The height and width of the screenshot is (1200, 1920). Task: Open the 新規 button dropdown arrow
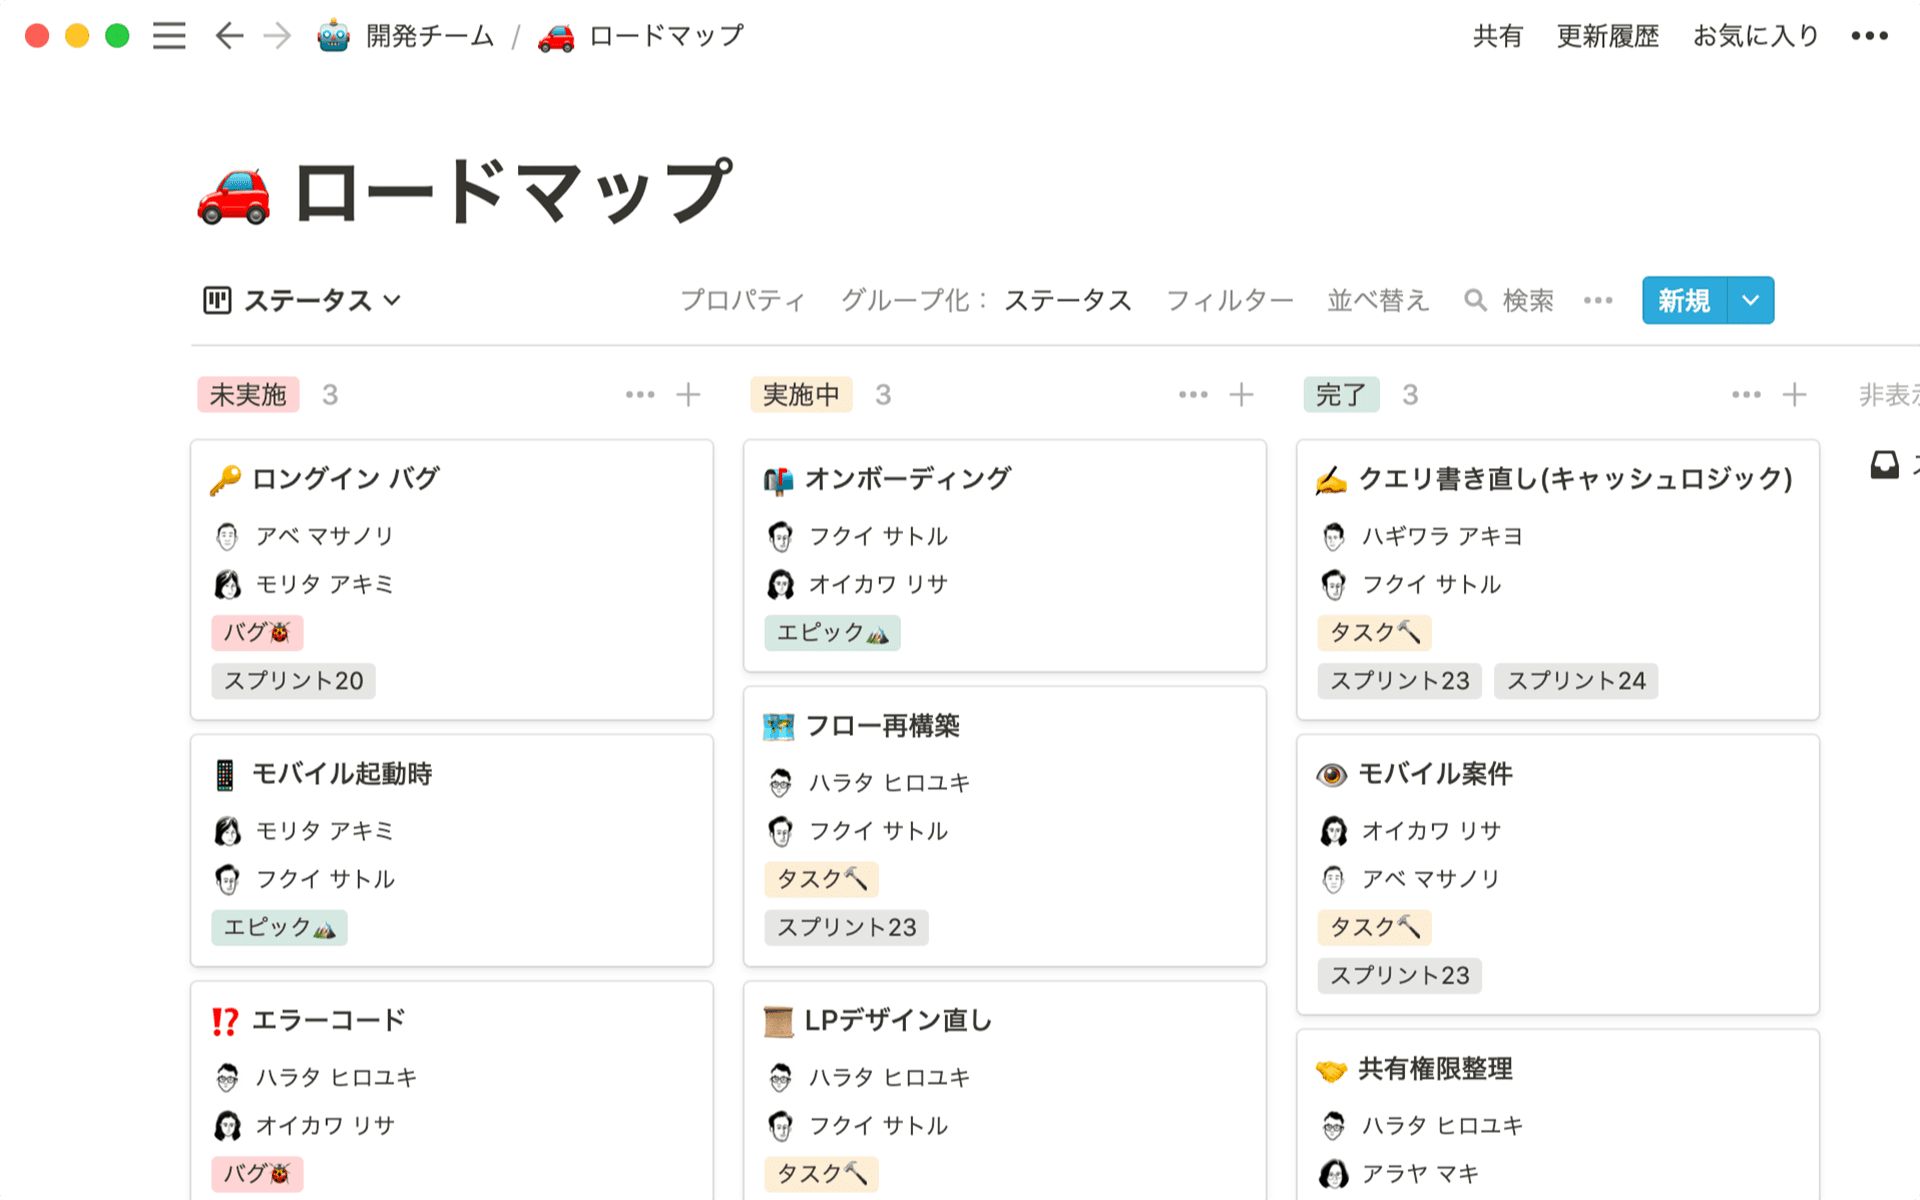tap(1750, 300)
